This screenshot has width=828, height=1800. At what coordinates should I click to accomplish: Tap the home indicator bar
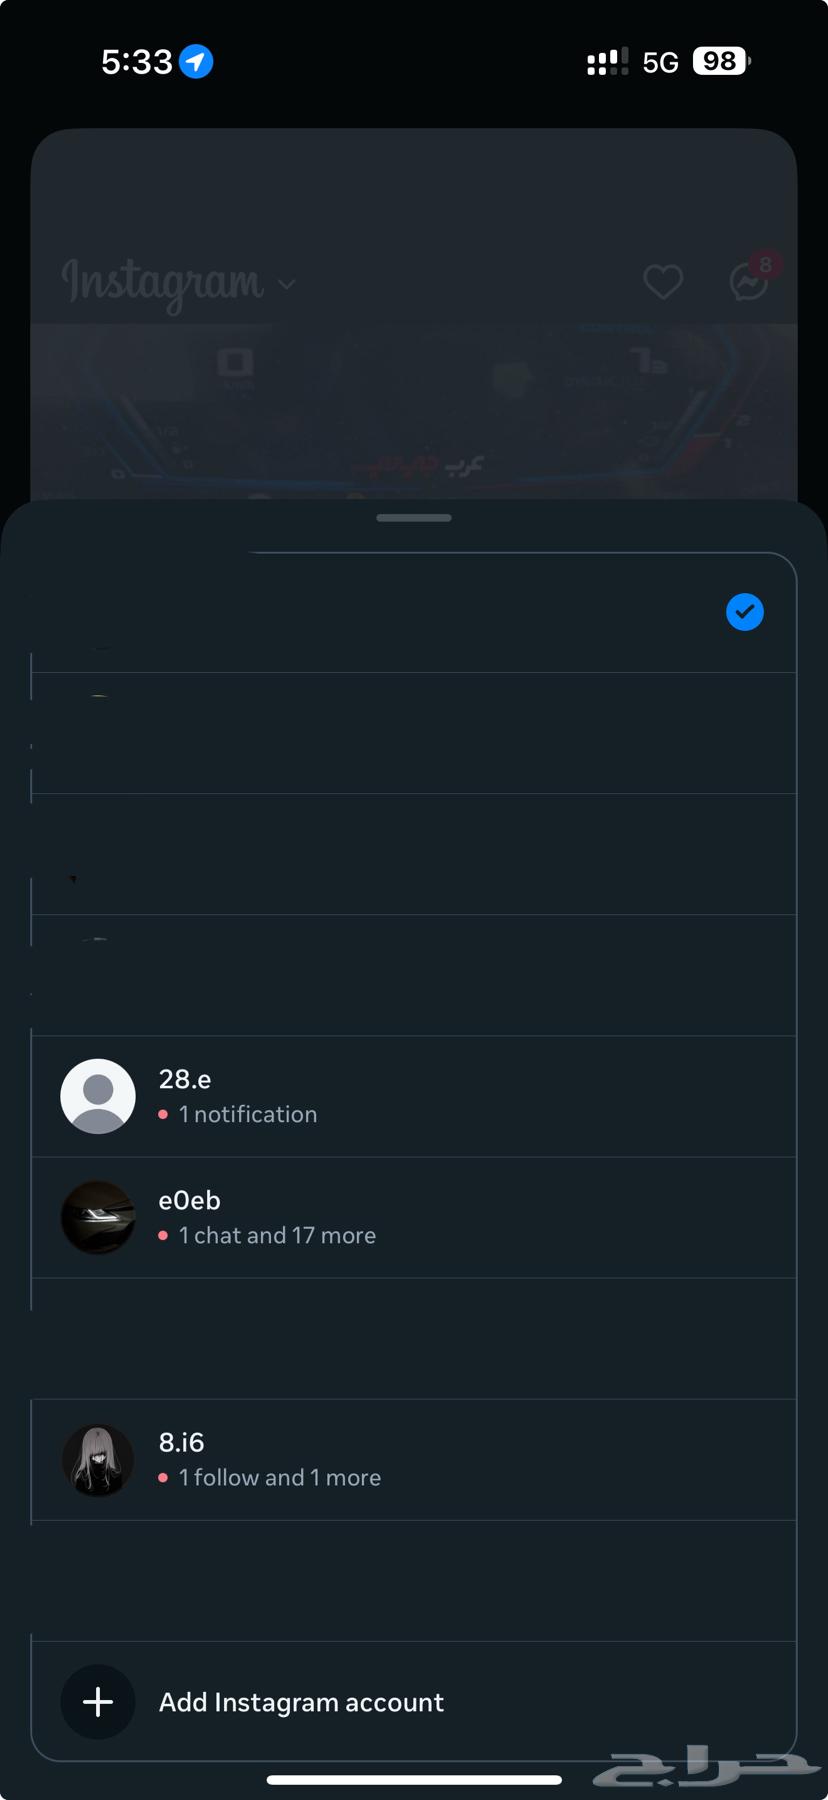tap(414, 1780)
